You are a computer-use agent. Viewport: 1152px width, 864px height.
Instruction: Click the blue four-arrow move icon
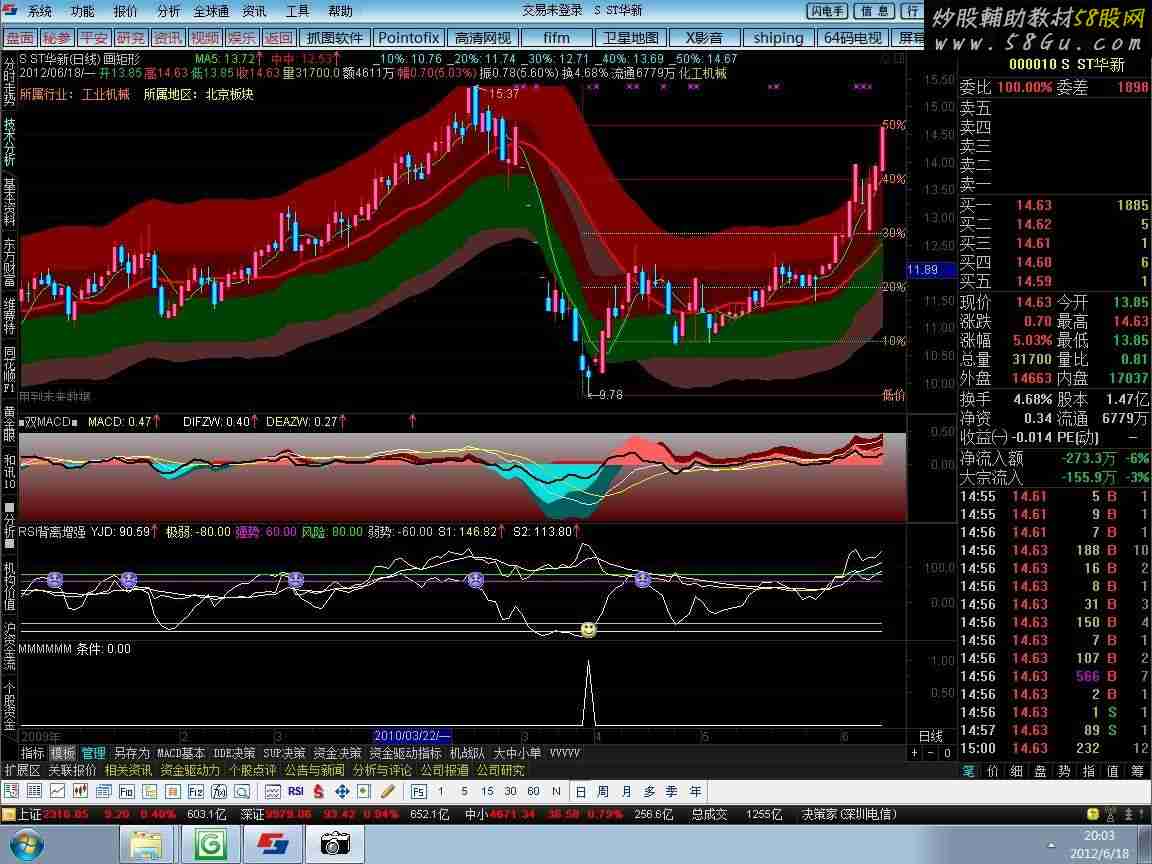pyautogui.click(x=342, y=791)
